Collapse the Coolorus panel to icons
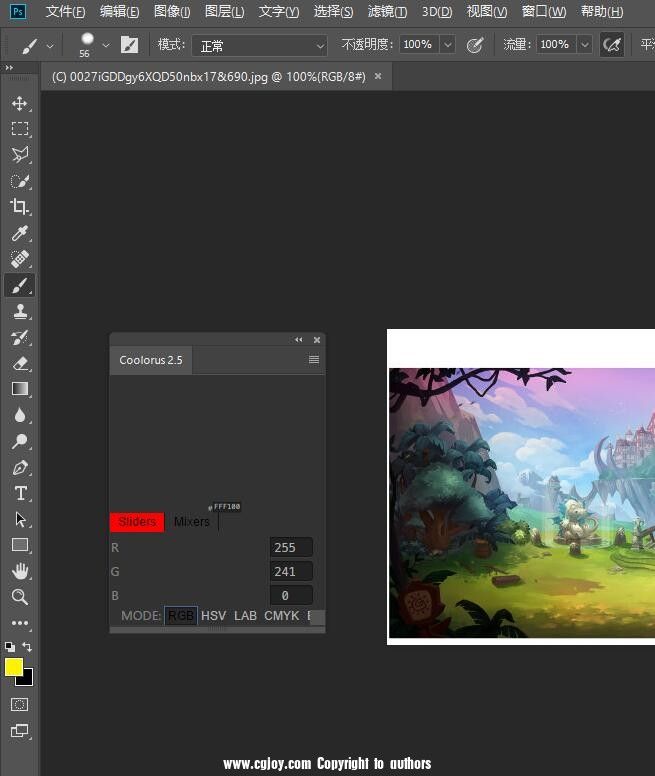The height and width of the screenshot is (776, 655). pos(298,340)
